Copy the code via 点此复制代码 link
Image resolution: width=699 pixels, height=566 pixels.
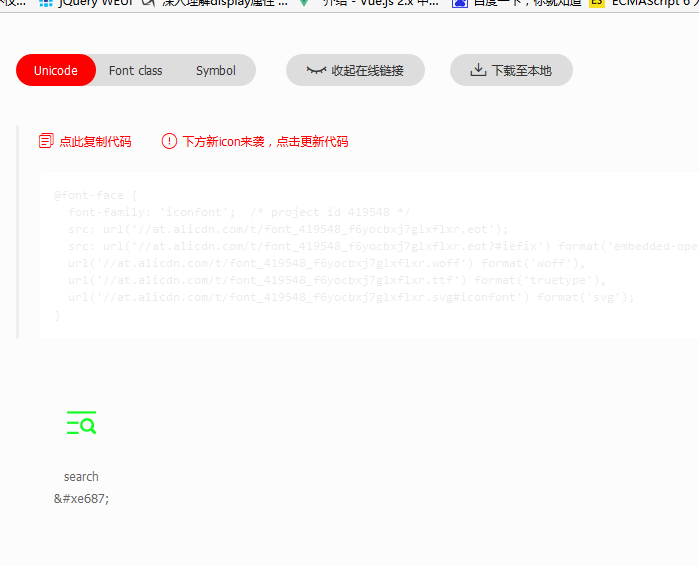[95, 142]
